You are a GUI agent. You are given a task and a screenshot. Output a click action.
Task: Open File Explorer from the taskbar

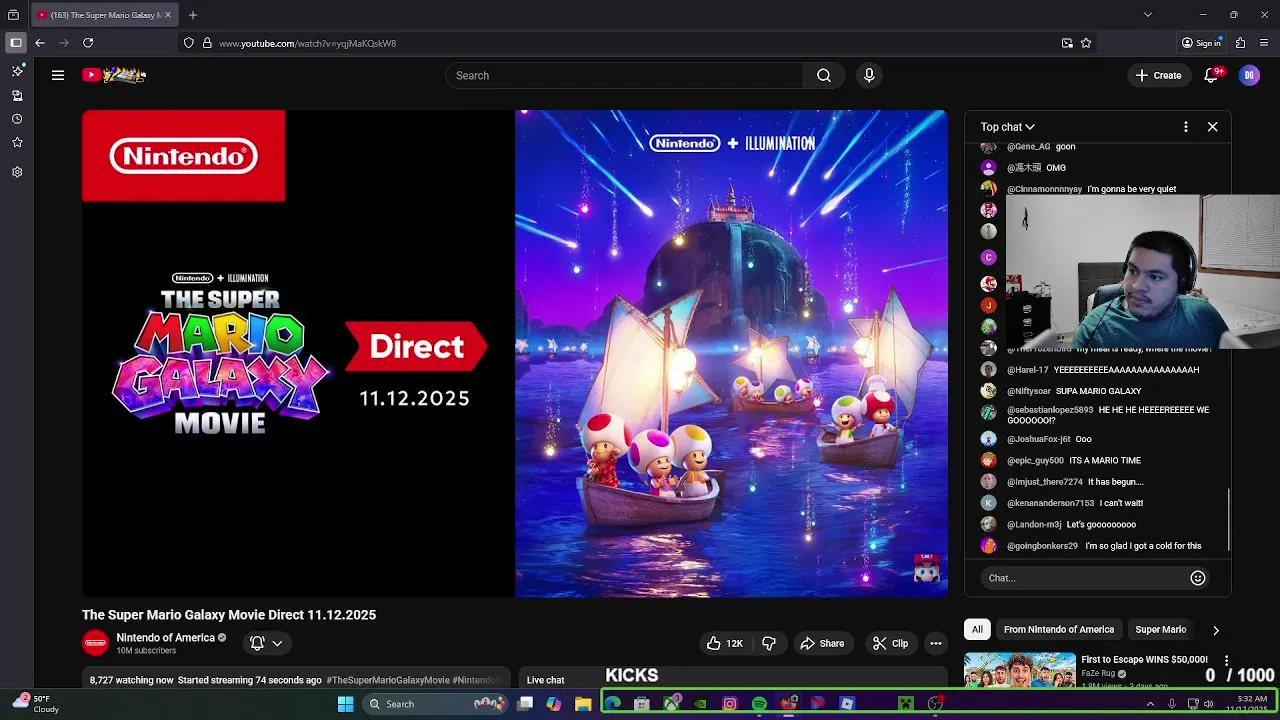coord(583,704)
